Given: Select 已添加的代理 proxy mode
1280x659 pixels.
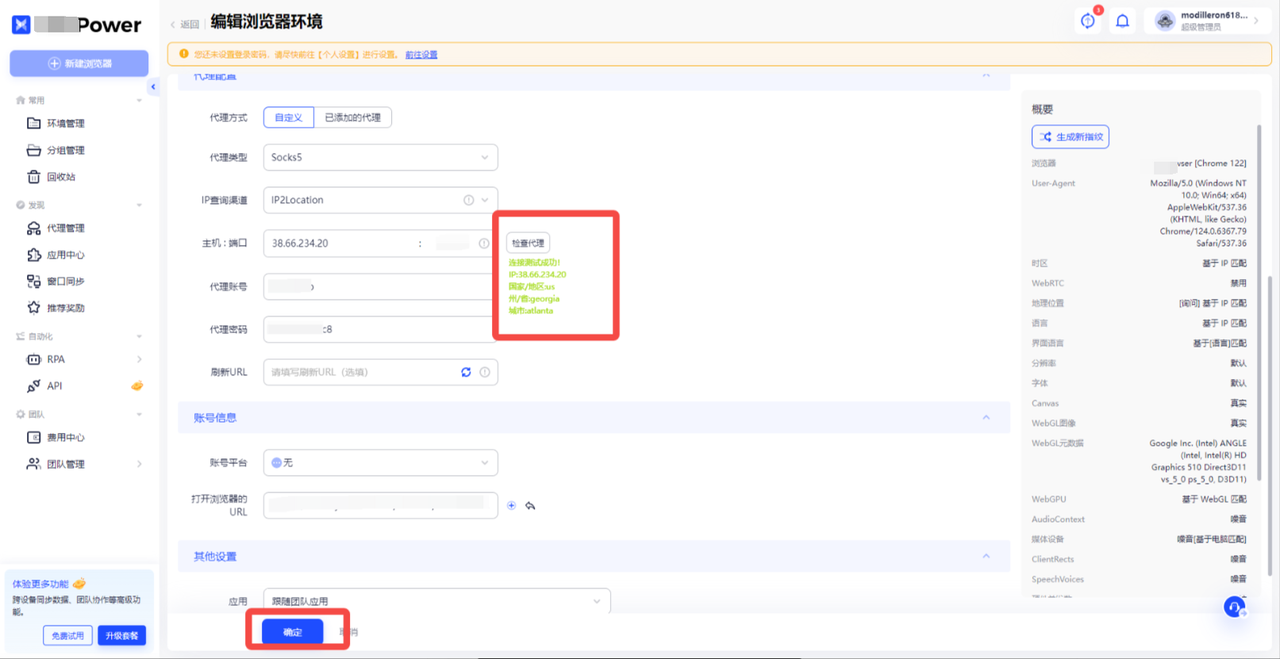Looking at the screenshot, I should coord(353,118).
